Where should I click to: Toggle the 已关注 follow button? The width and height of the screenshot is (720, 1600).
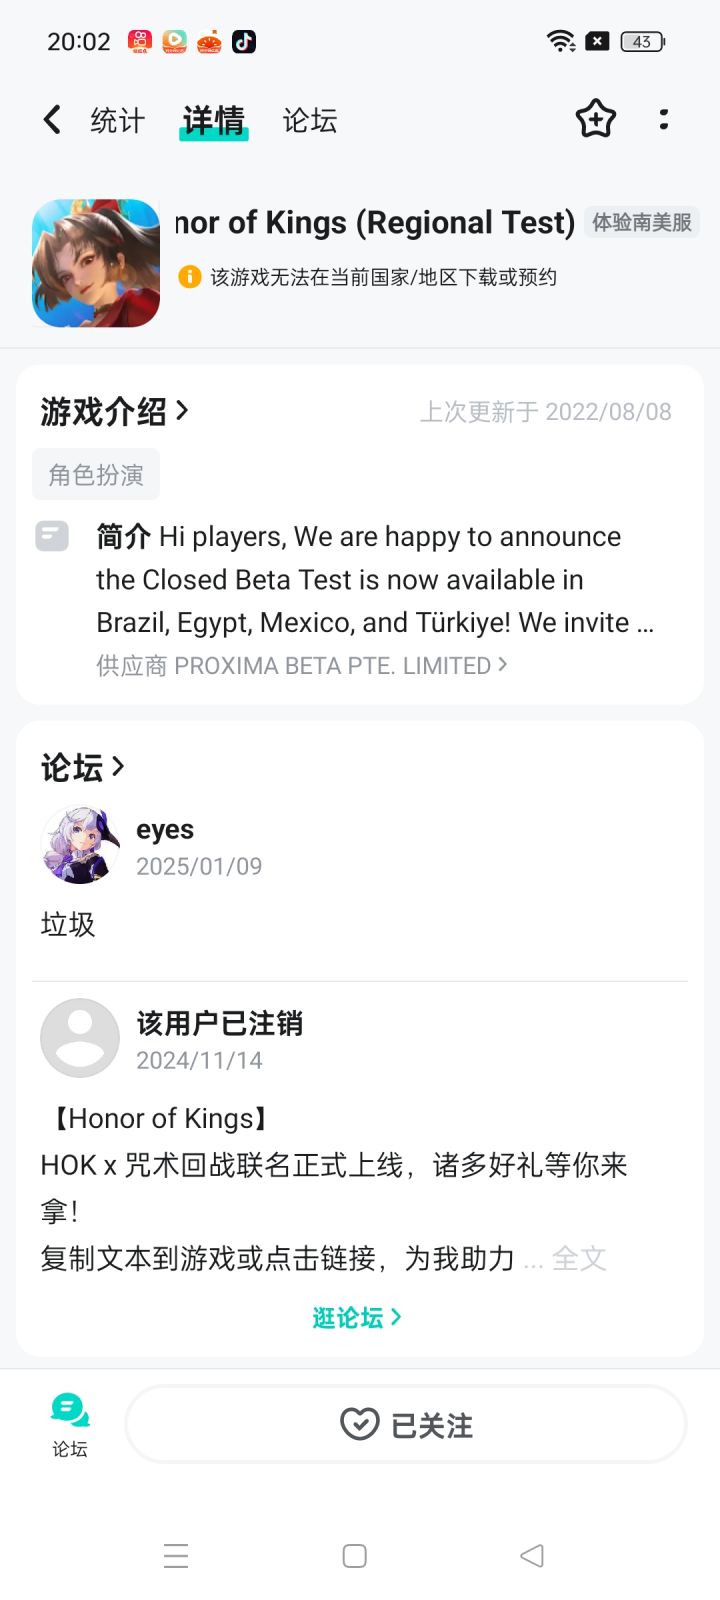pos(406,1424)
